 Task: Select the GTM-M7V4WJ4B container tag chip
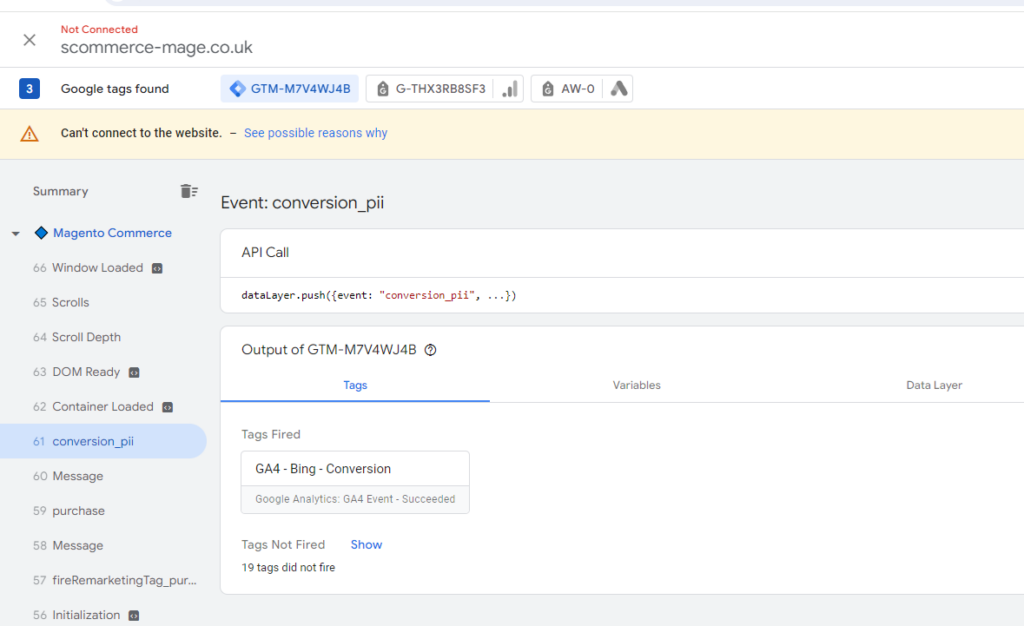pyautogui.click(x=289, y=89)
